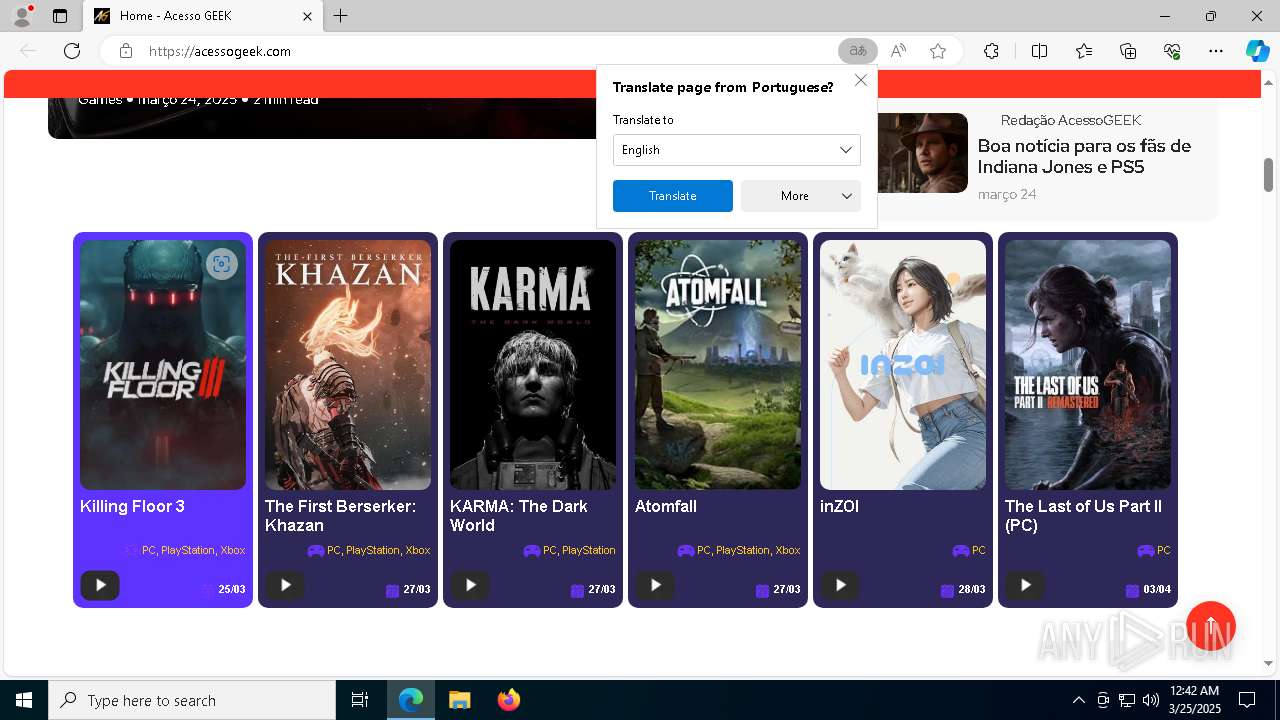Expand the More options dropdown

[x=801, y=196]
